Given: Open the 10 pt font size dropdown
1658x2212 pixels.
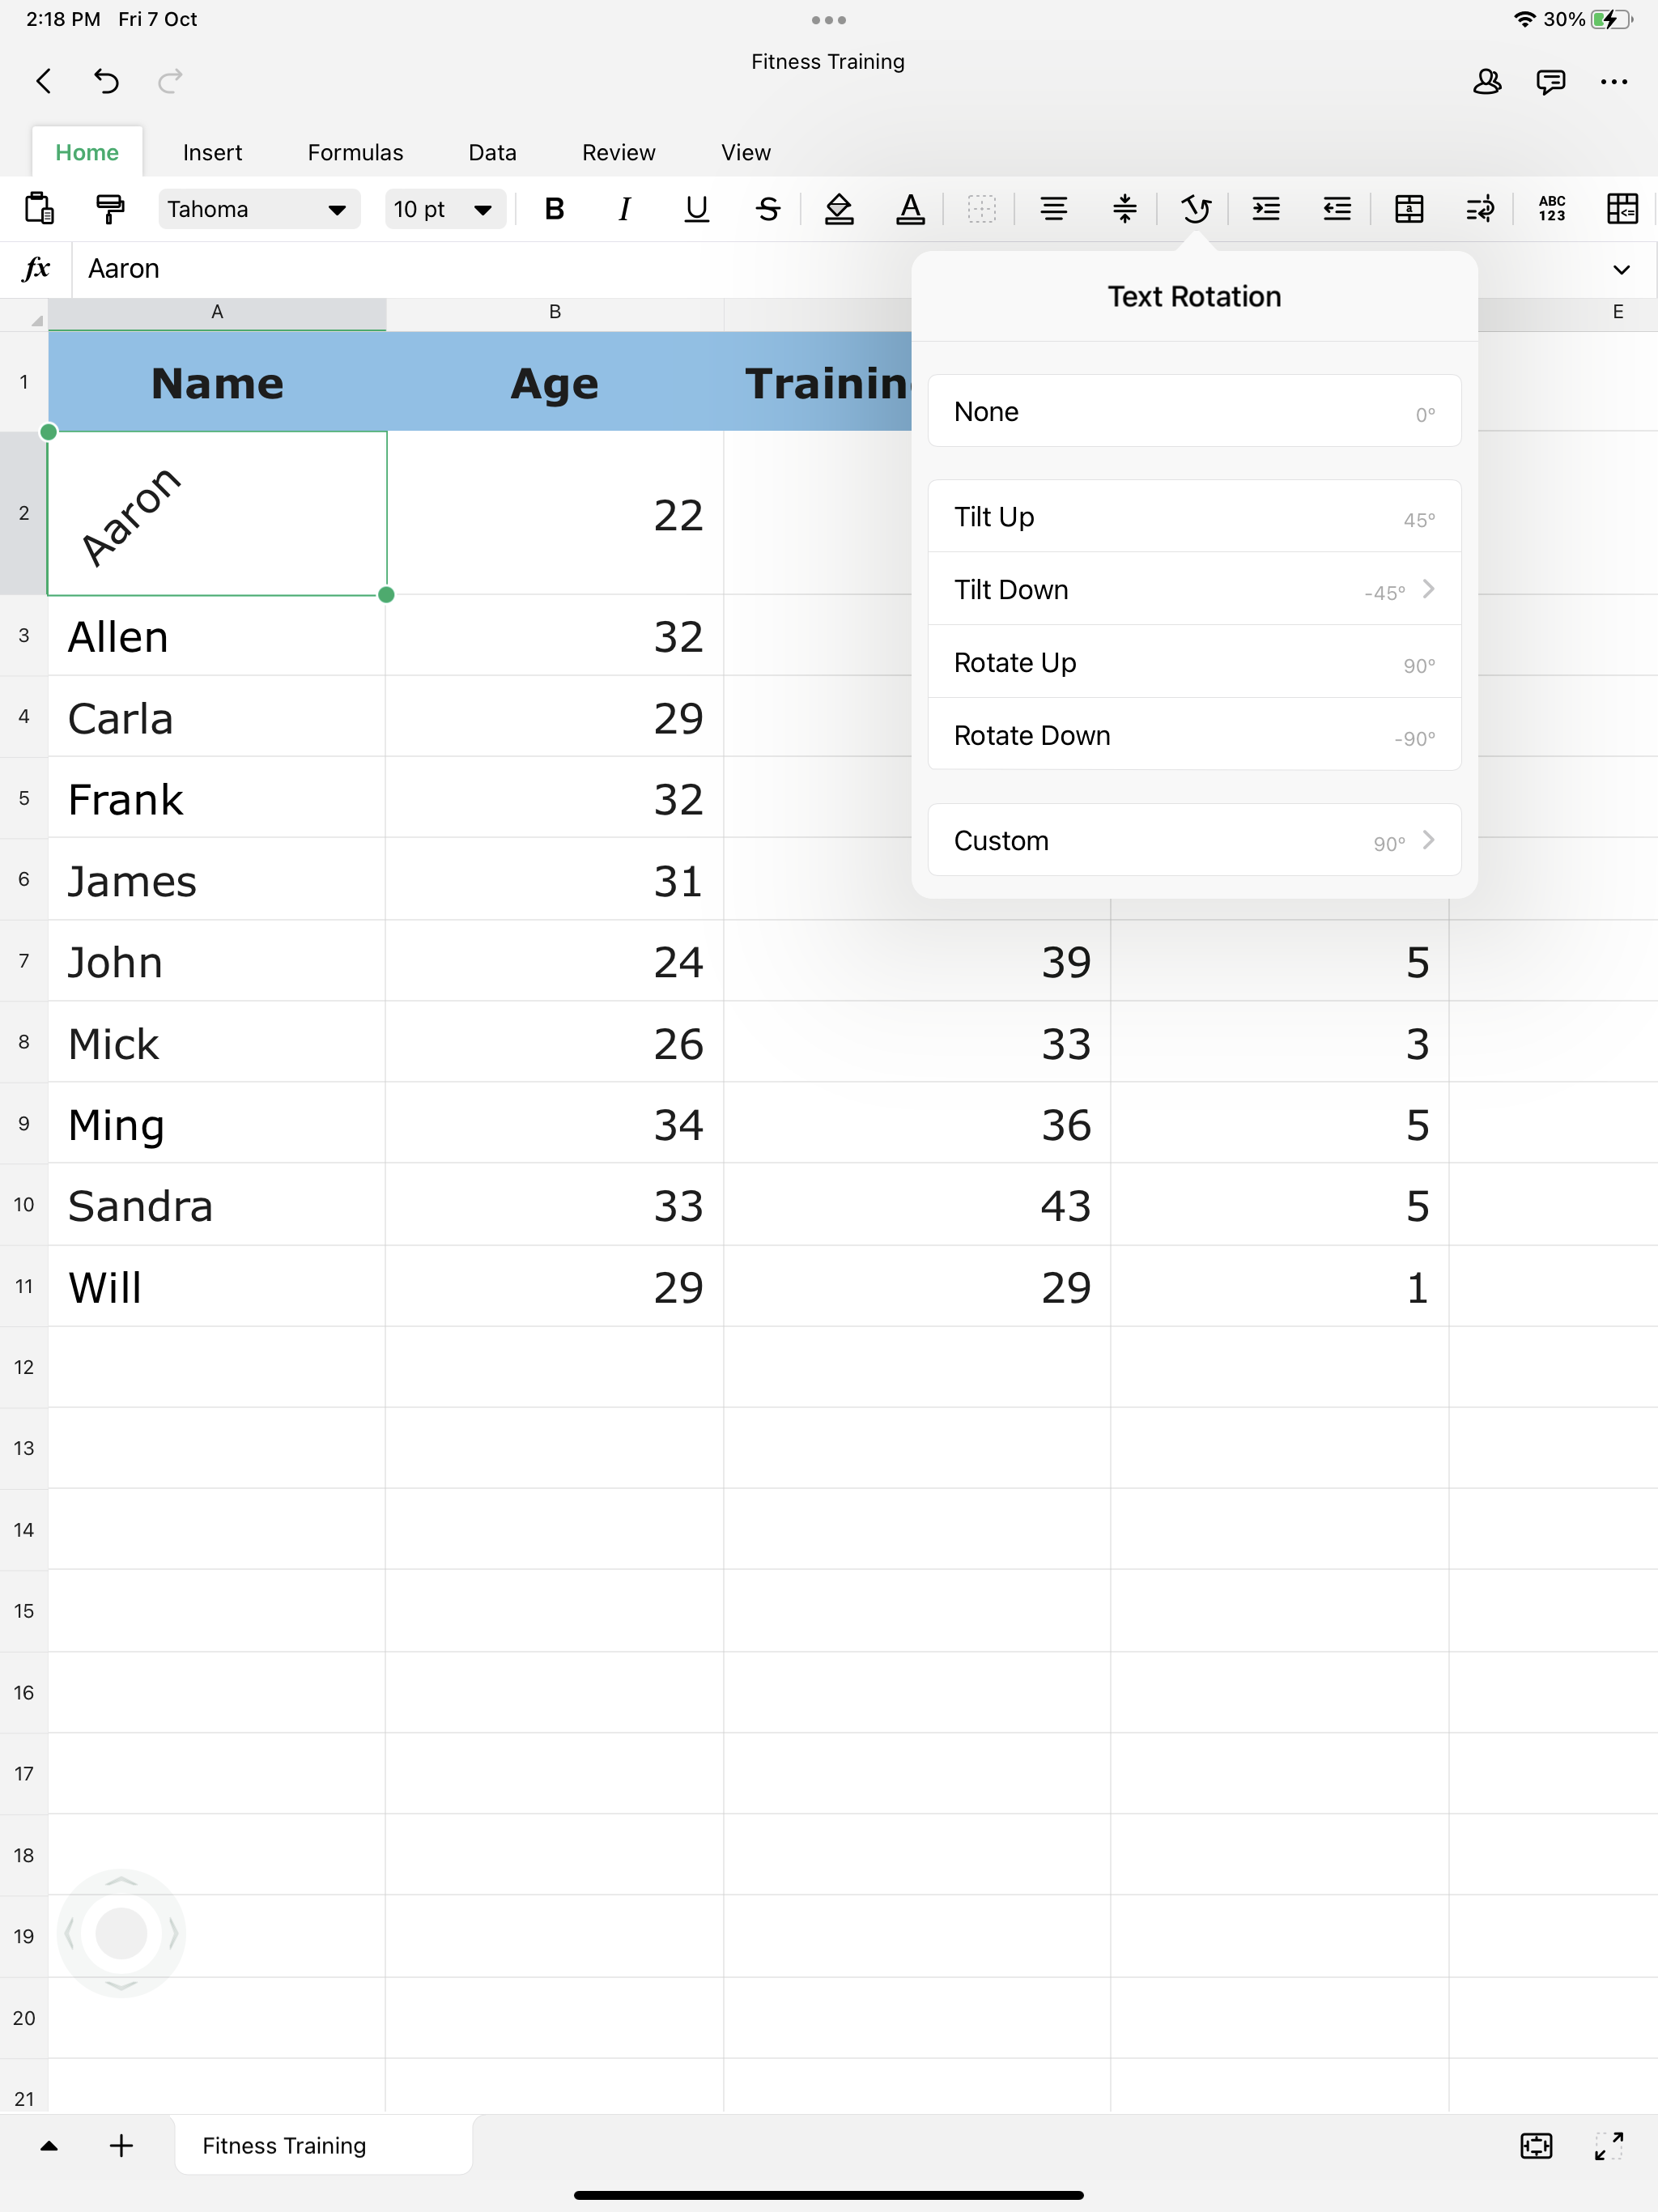Looking at the screenshot, I should point(444,209).
